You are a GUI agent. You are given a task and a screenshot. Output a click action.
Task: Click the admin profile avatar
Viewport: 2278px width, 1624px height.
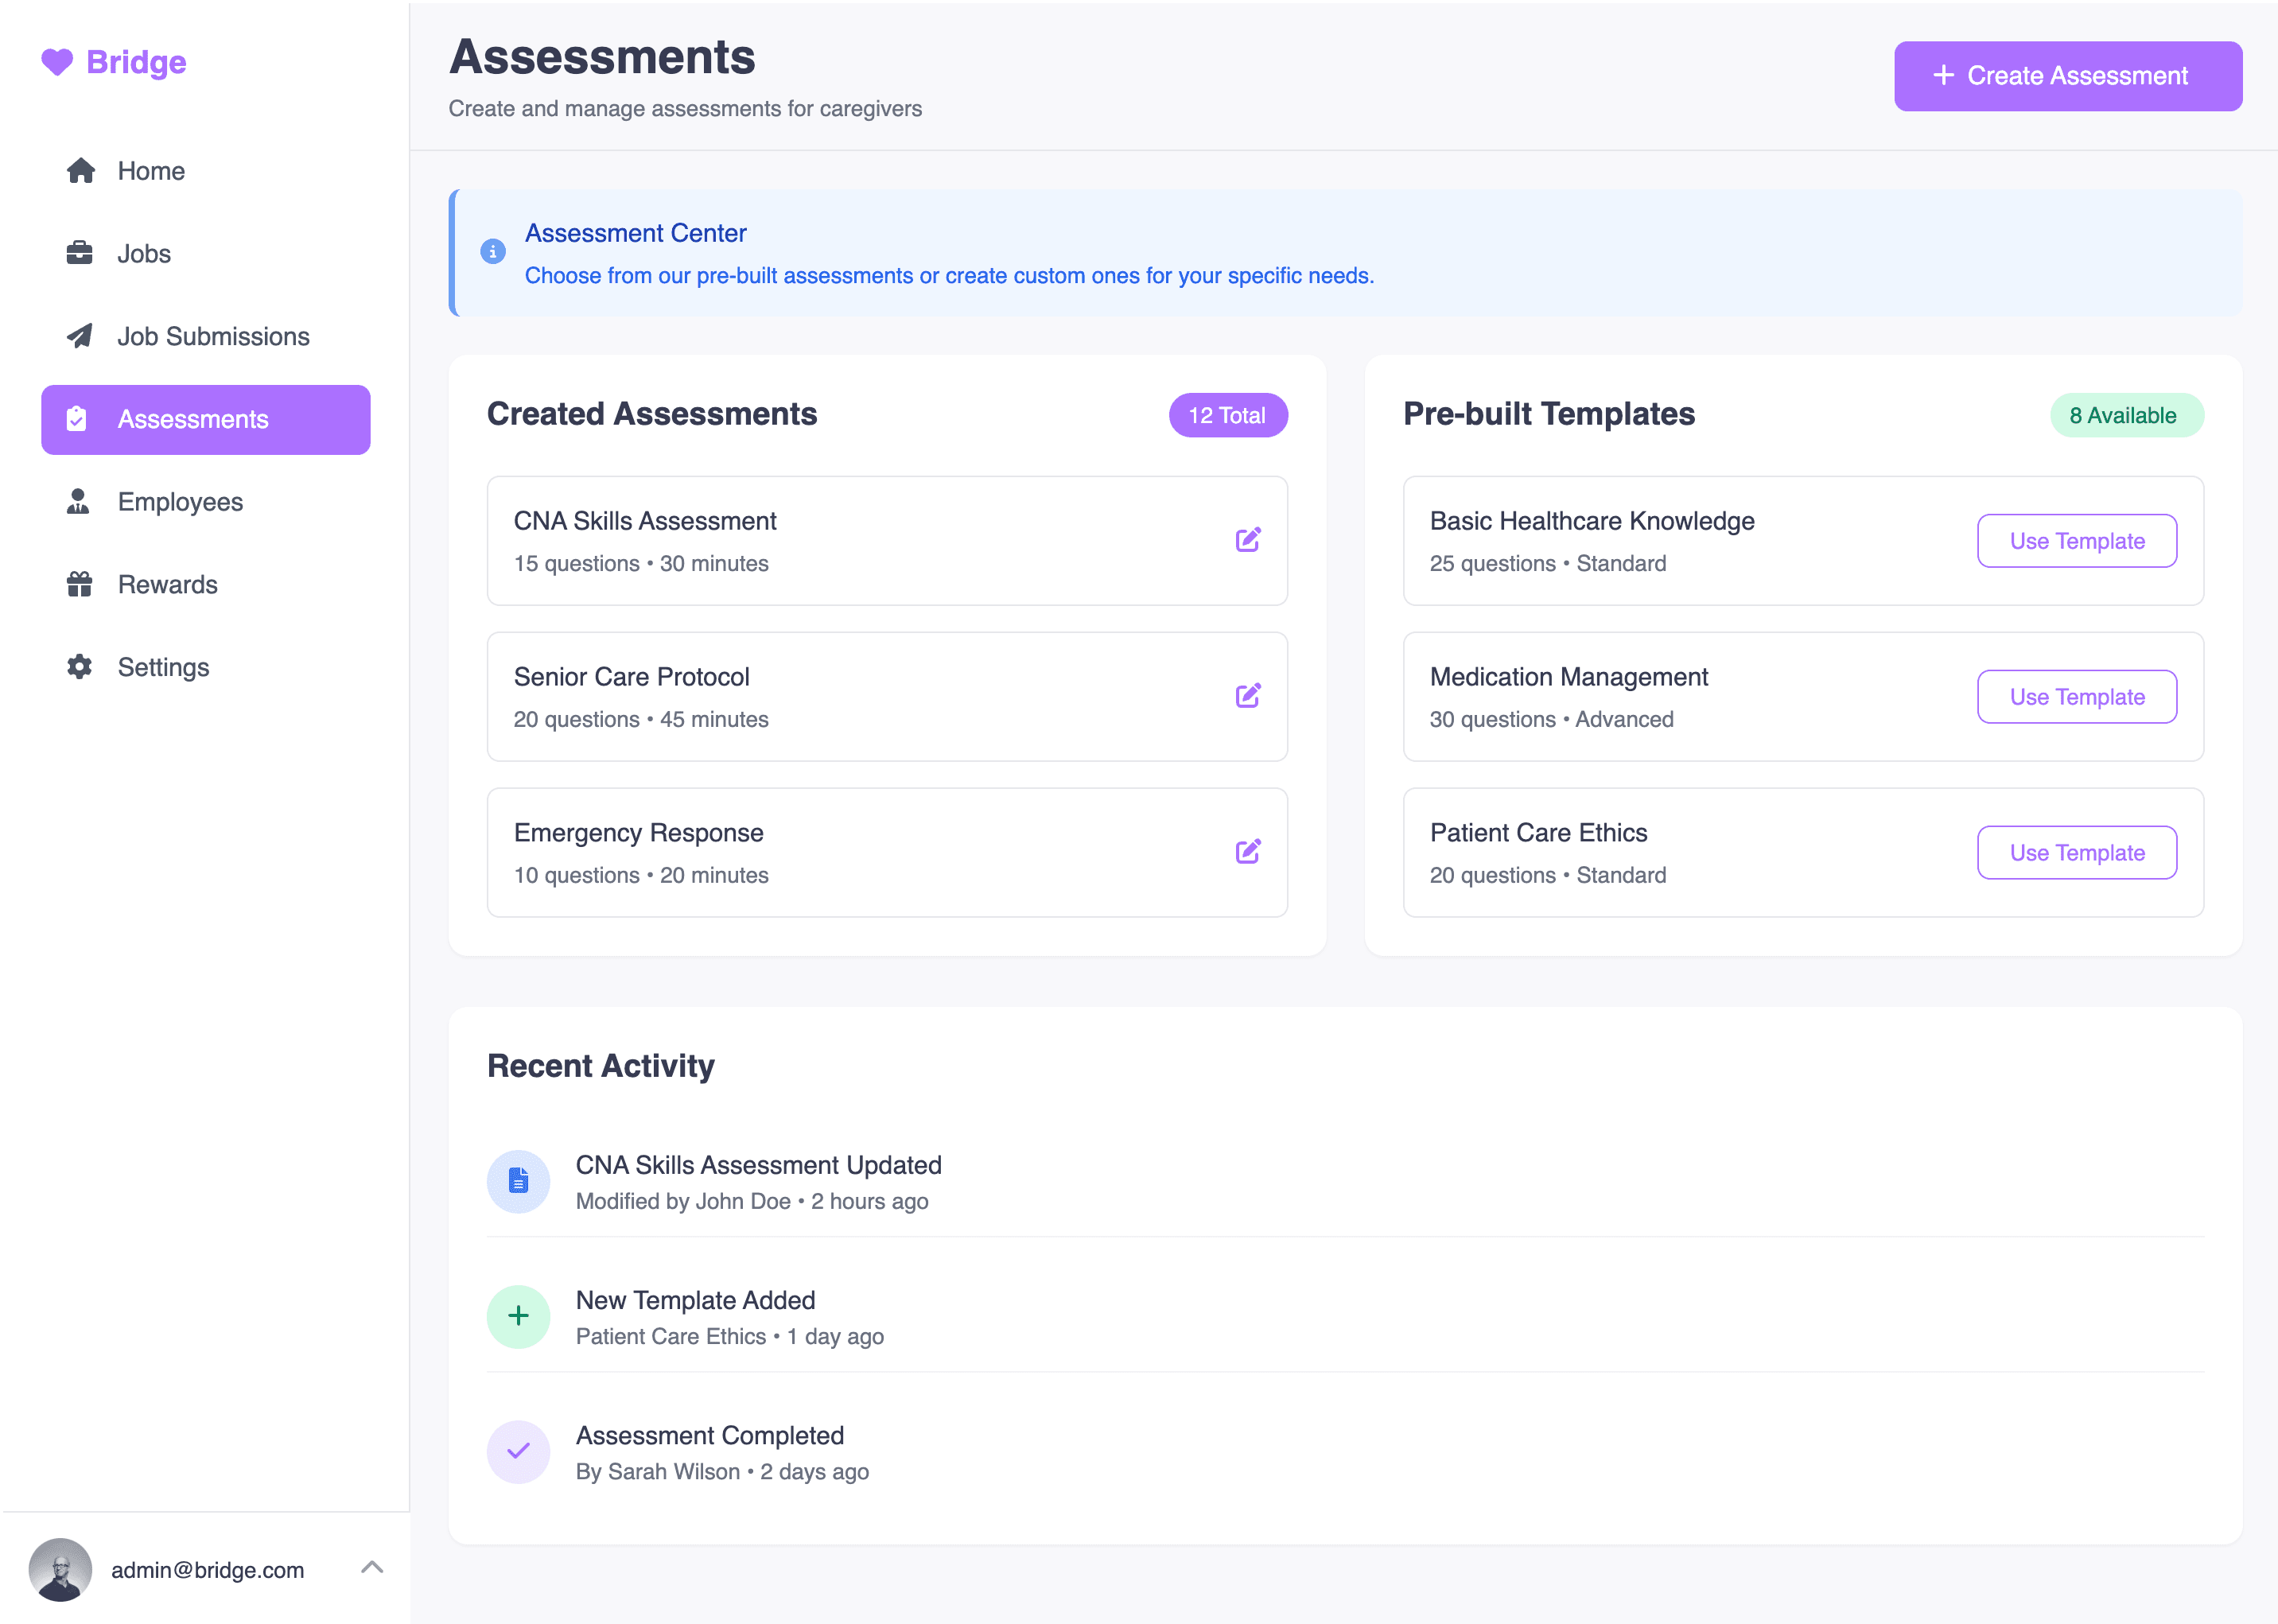(x=60, y=1569)
